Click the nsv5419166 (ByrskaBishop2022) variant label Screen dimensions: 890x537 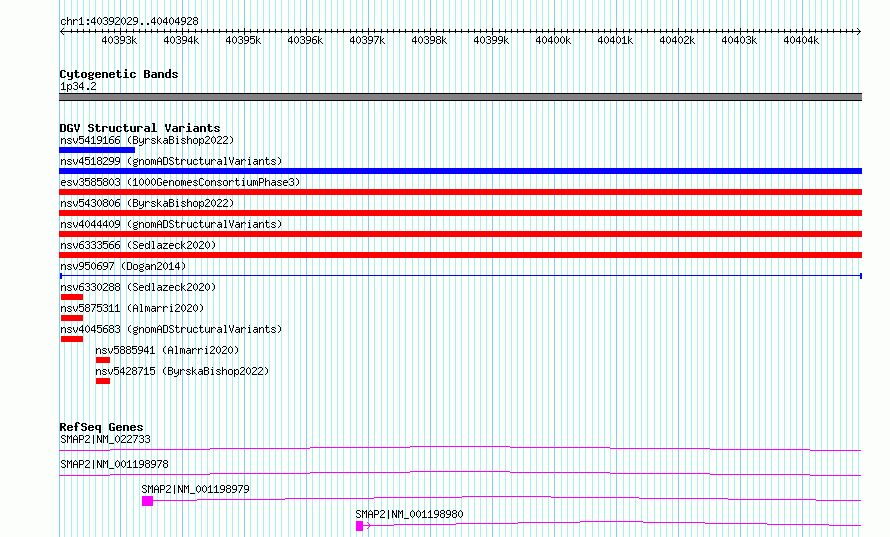pos(147,140)
